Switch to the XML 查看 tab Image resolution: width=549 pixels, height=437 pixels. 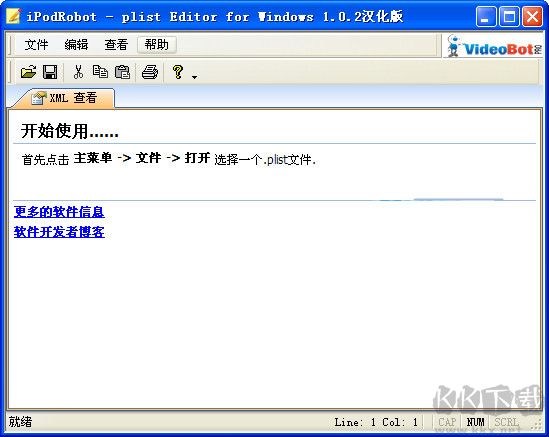[64, 98]
